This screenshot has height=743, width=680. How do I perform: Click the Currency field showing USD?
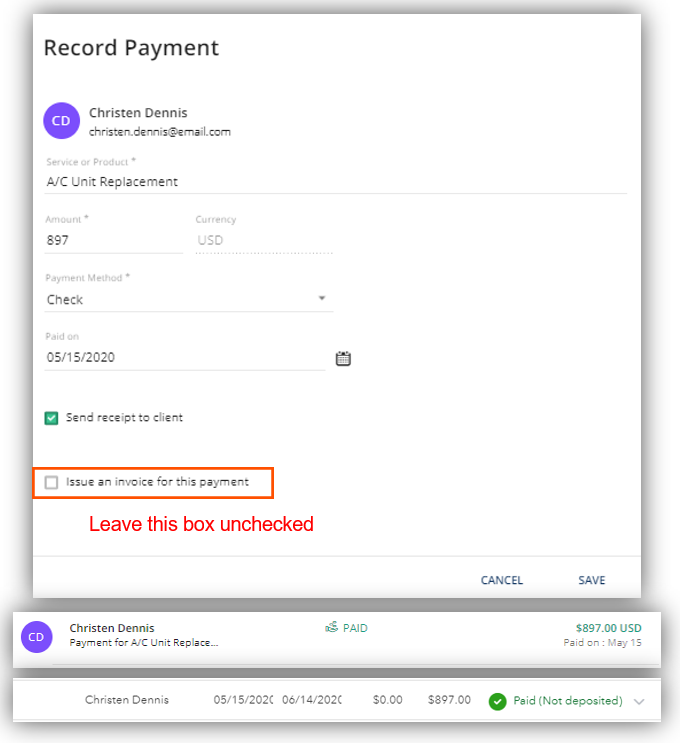264,240
